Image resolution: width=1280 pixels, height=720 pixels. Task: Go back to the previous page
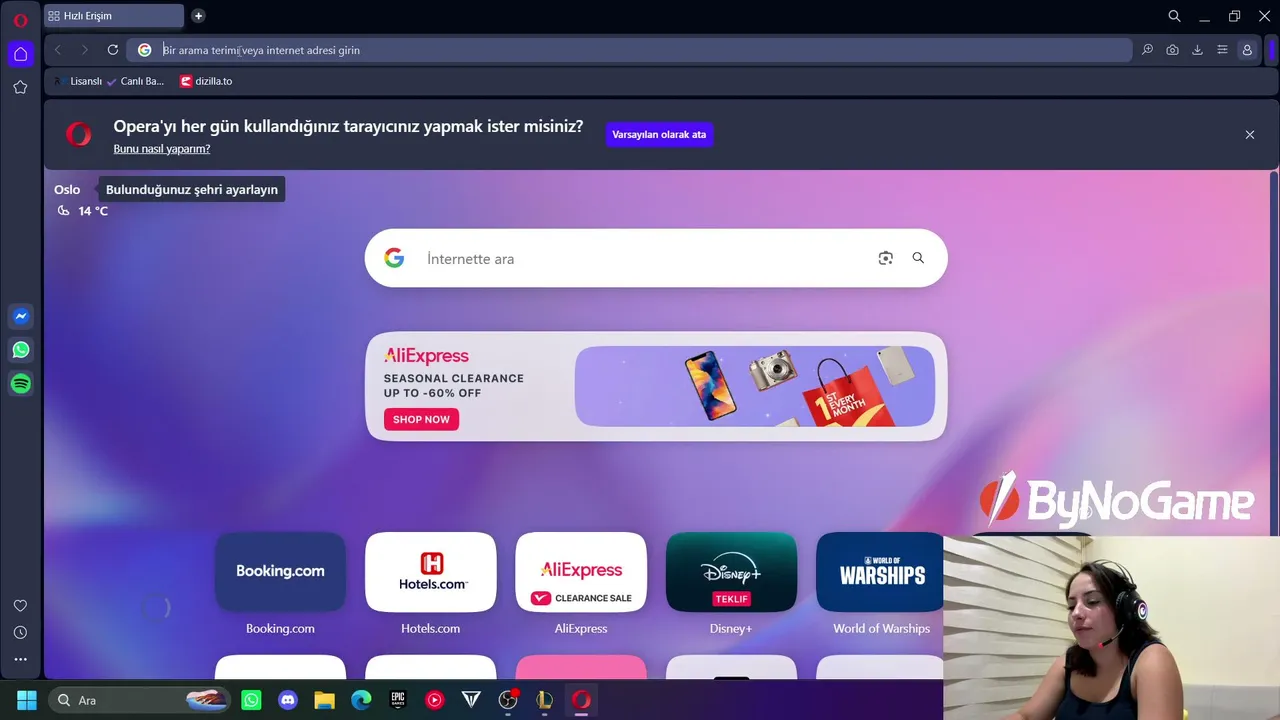(x=58, y=50)
